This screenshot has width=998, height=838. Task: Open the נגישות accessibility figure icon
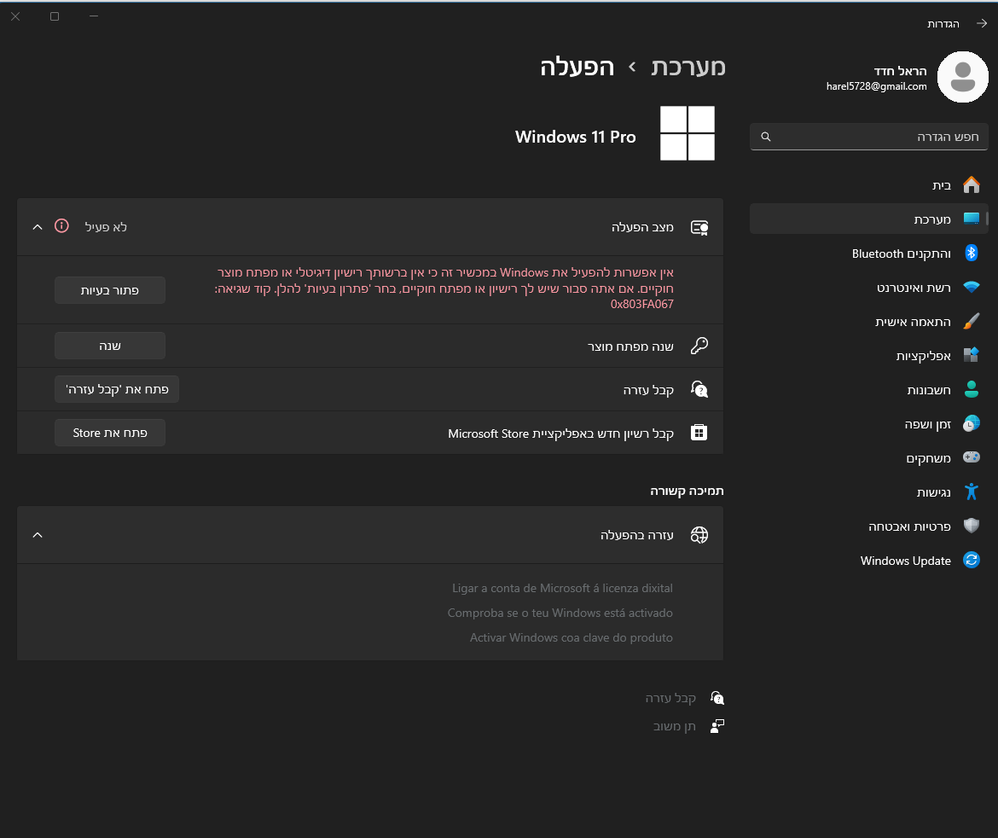(971, 492)
